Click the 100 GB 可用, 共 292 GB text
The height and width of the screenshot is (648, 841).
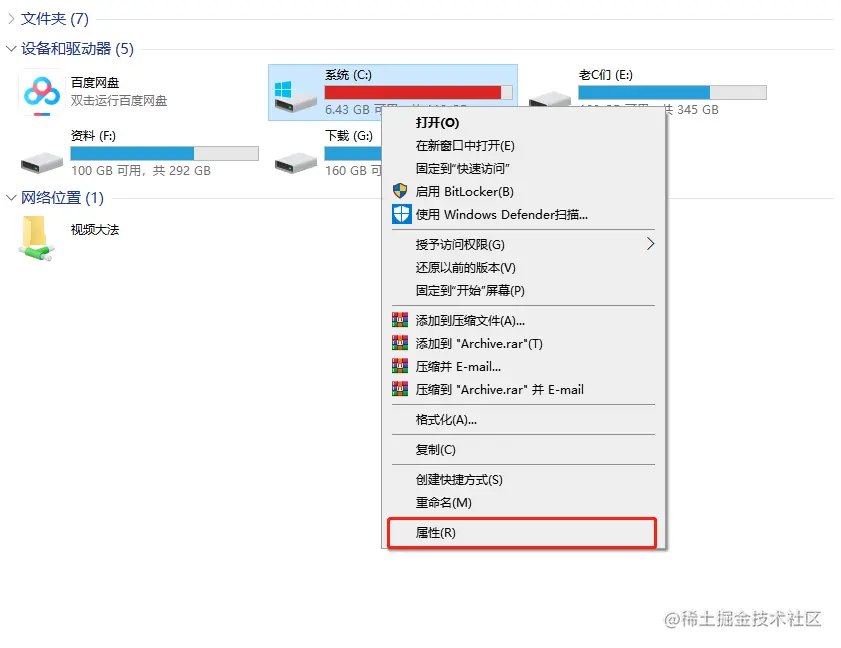141,171
